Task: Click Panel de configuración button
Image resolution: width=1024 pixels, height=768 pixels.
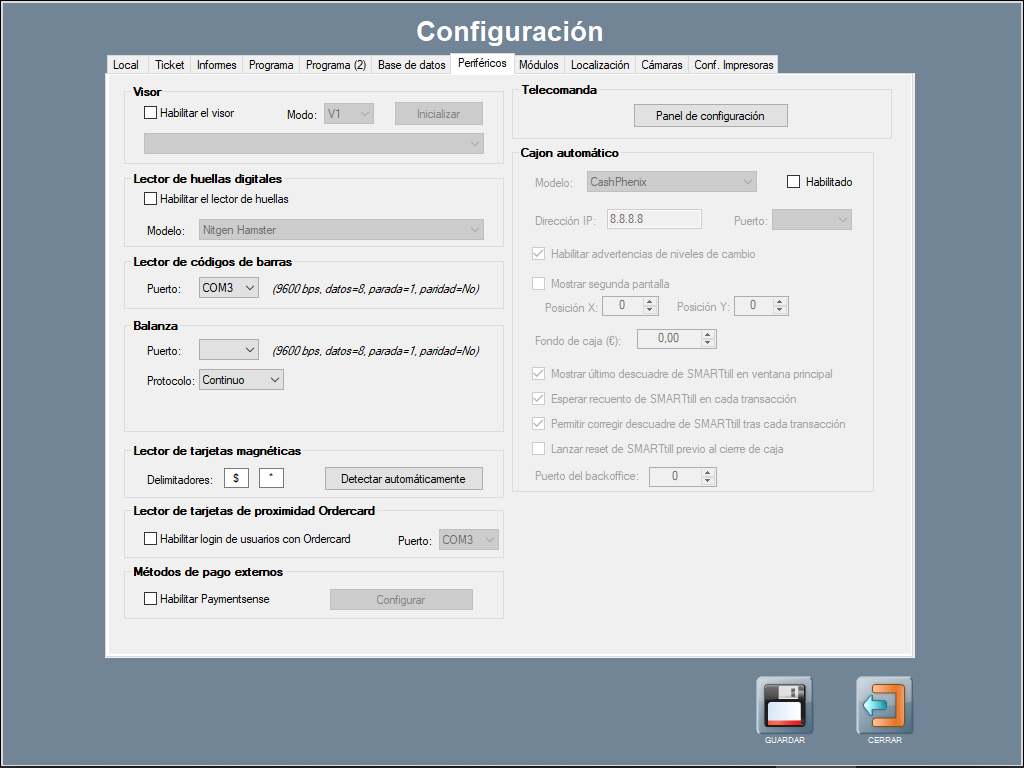Action: click(x=710, y=116)
